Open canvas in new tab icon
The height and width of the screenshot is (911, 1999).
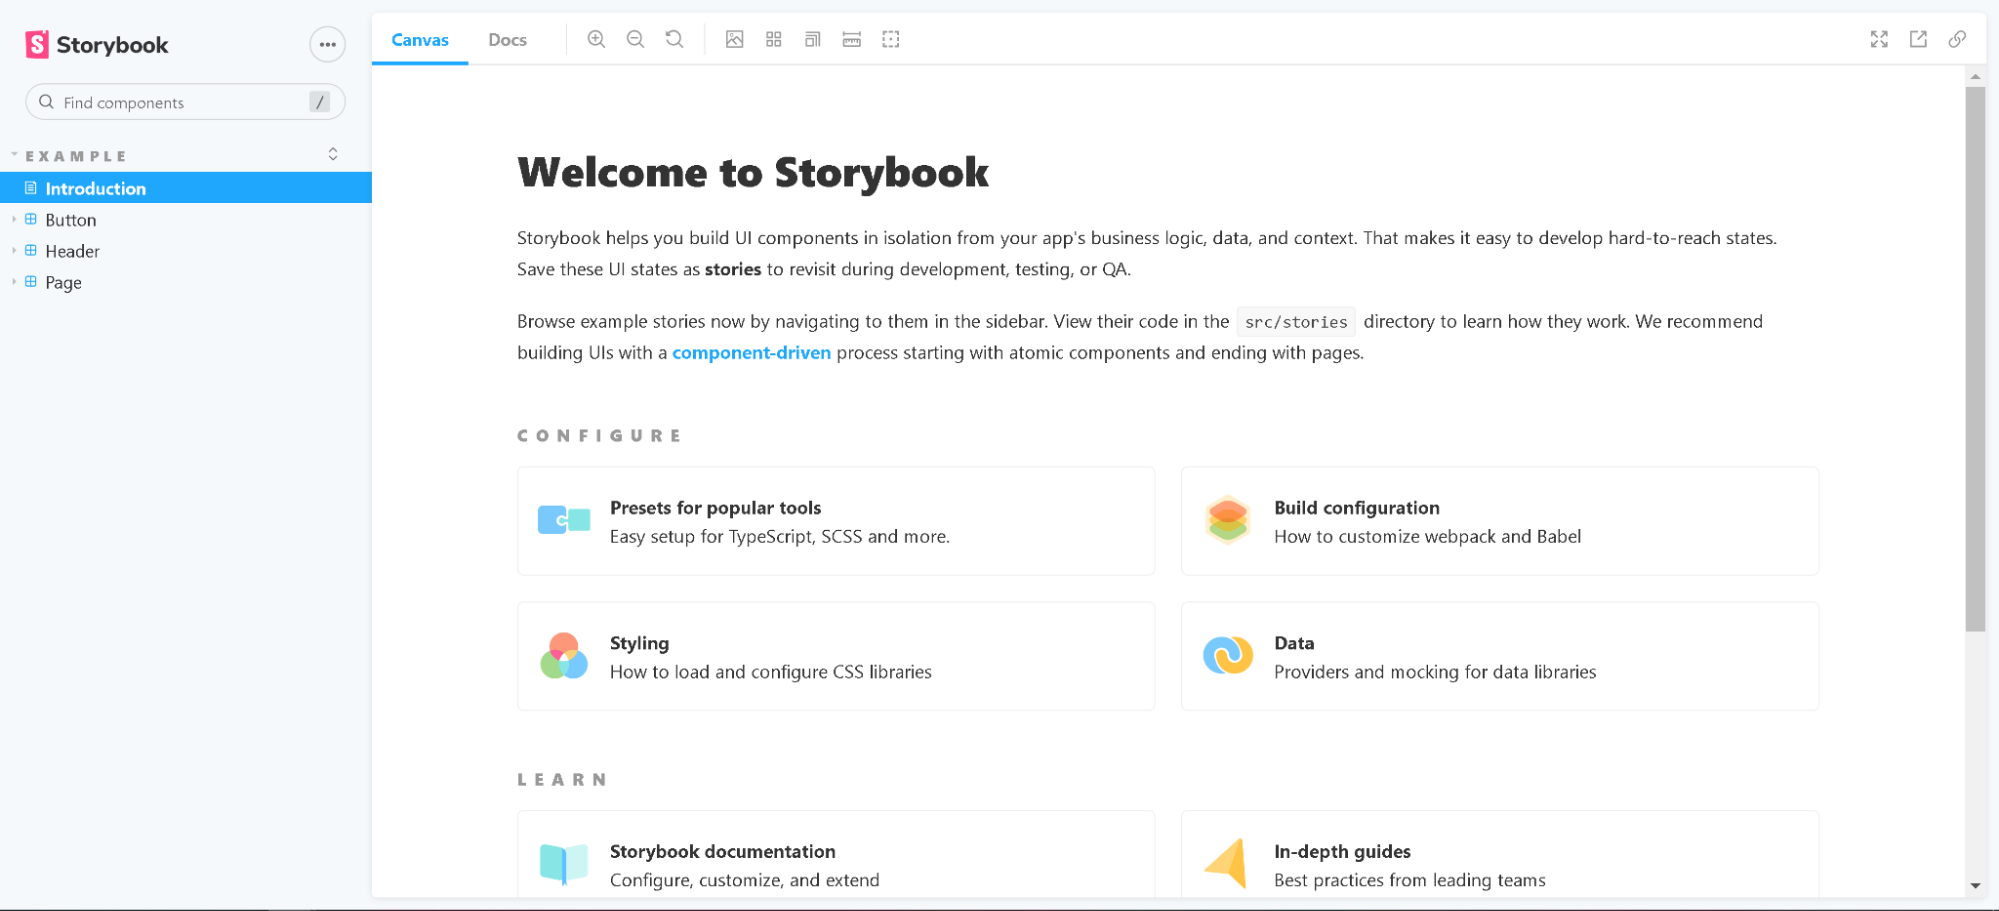coord(1918,39)
